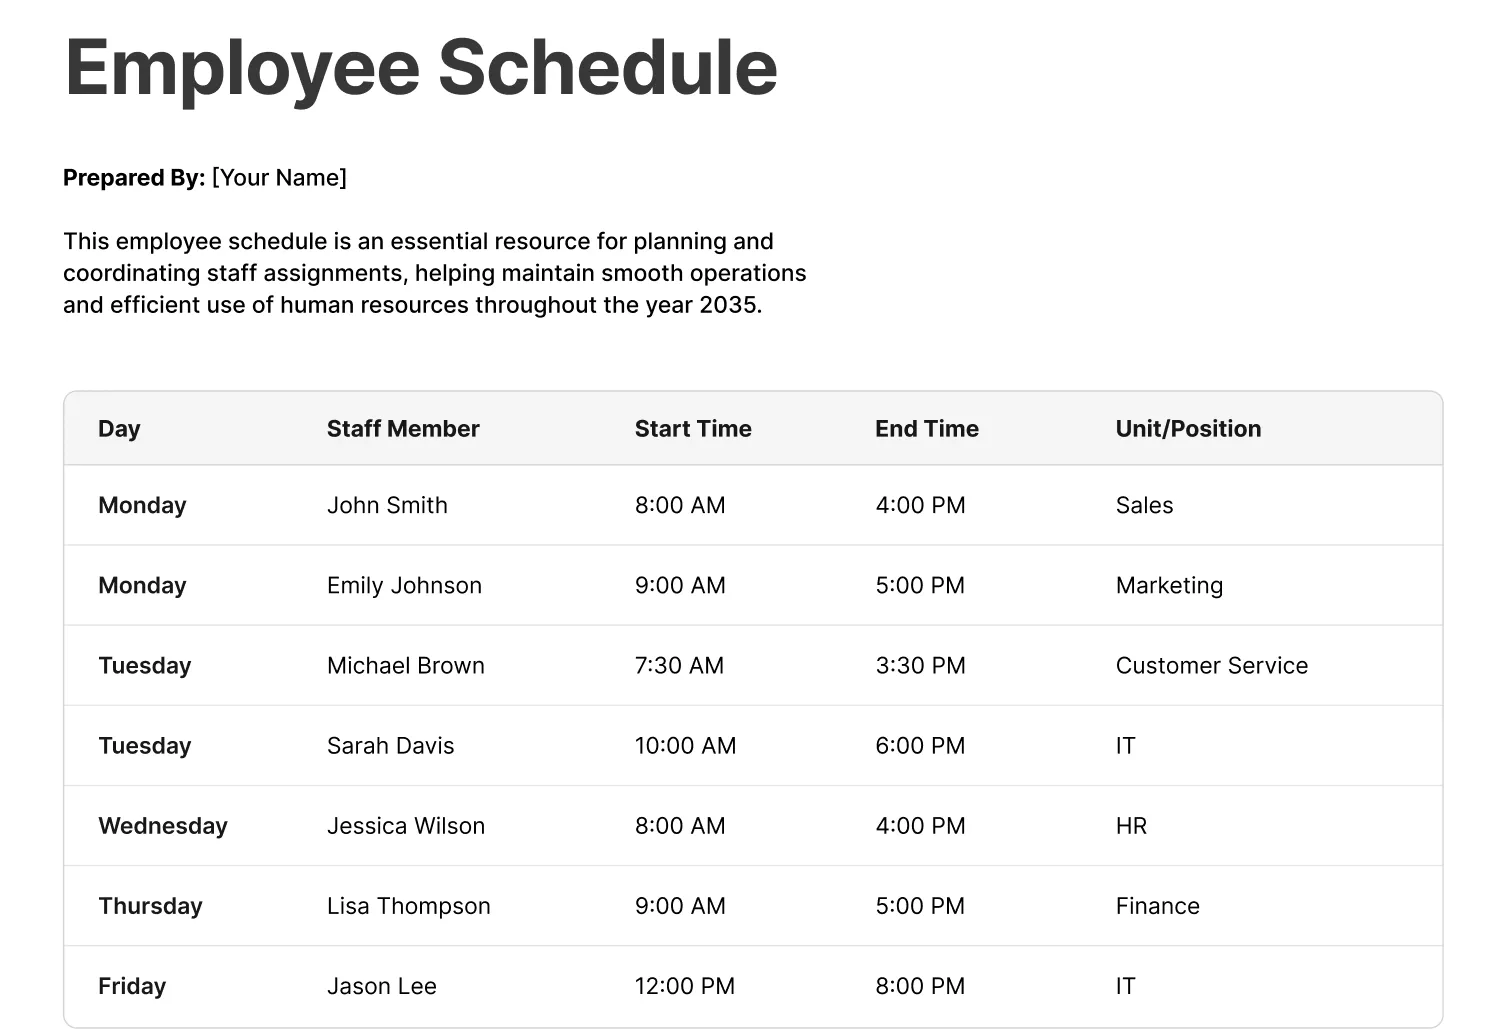Click the Wednesday cell
This screenshot has width=1492, height=1030.
pyautogui.click(x=163, y=826)
